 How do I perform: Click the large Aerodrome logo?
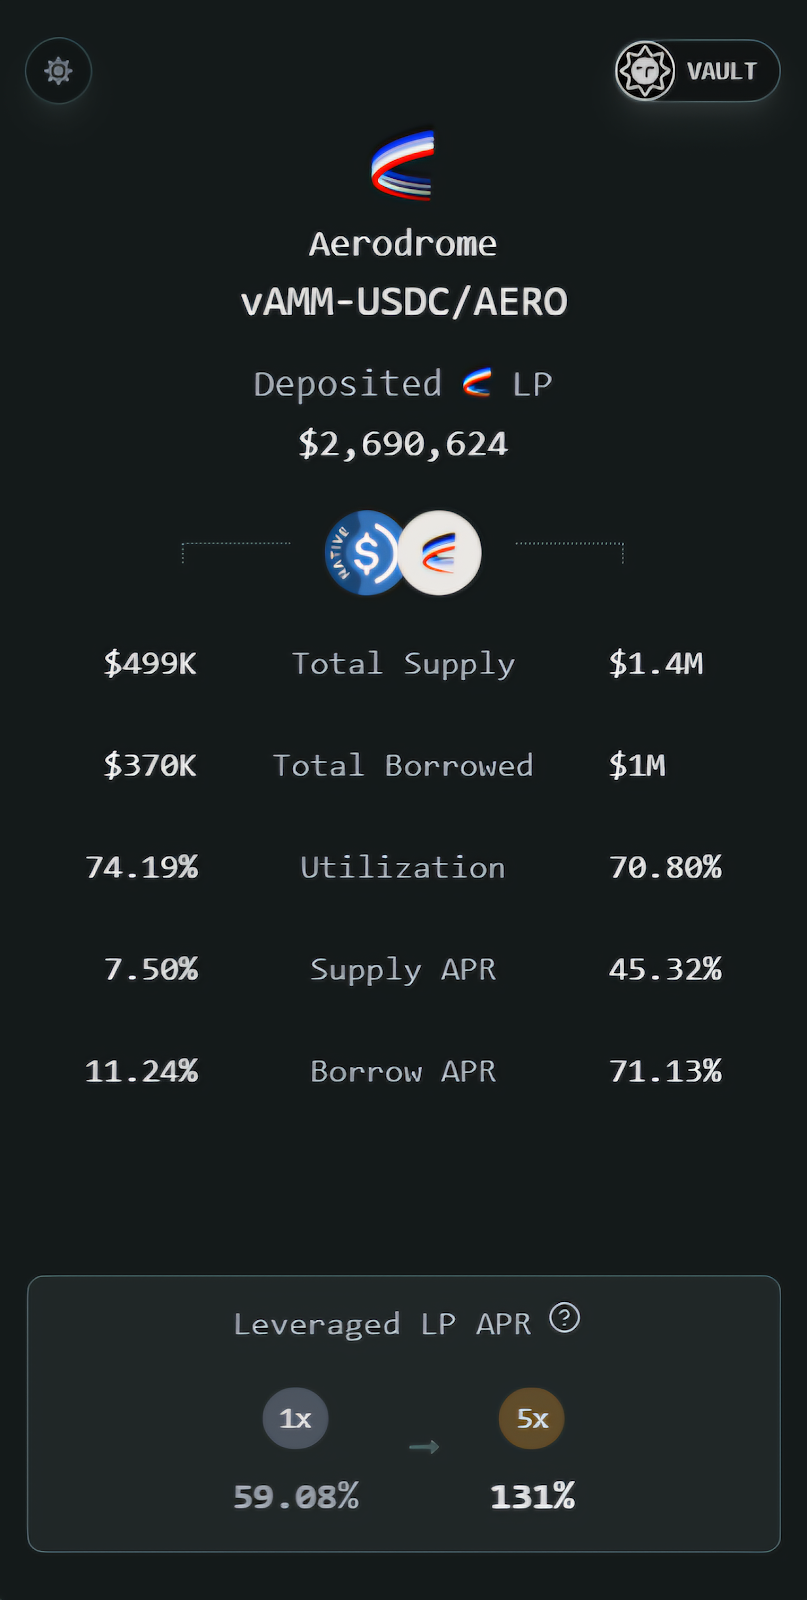[403, 164]
